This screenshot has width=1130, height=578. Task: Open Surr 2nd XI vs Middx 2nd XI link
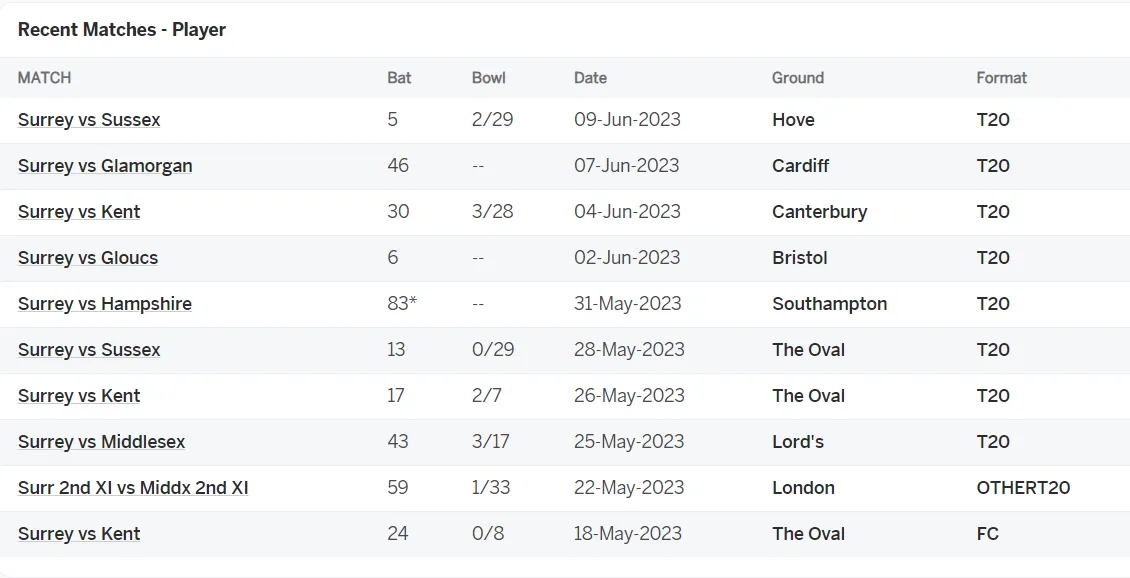pos(133,488)
